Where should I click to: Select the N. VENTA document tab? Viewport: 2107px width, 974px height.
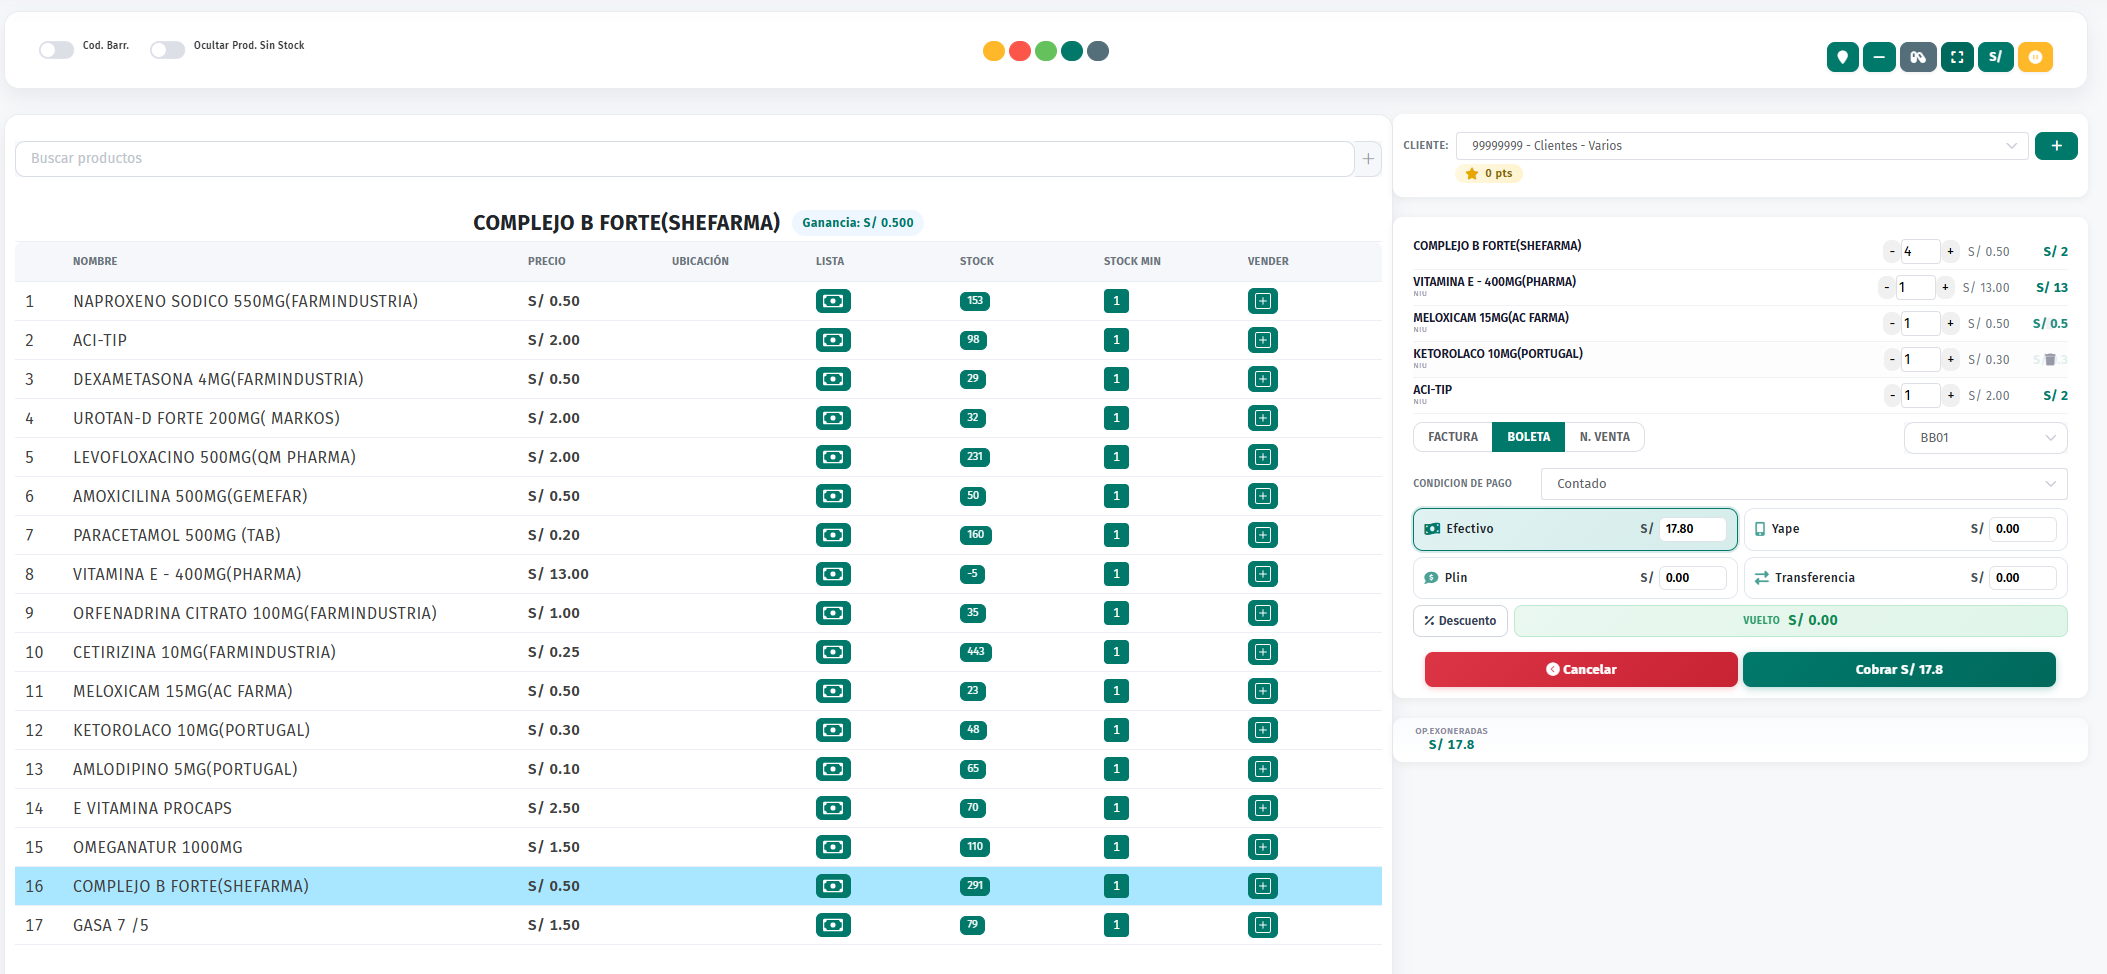(1604, 437)
